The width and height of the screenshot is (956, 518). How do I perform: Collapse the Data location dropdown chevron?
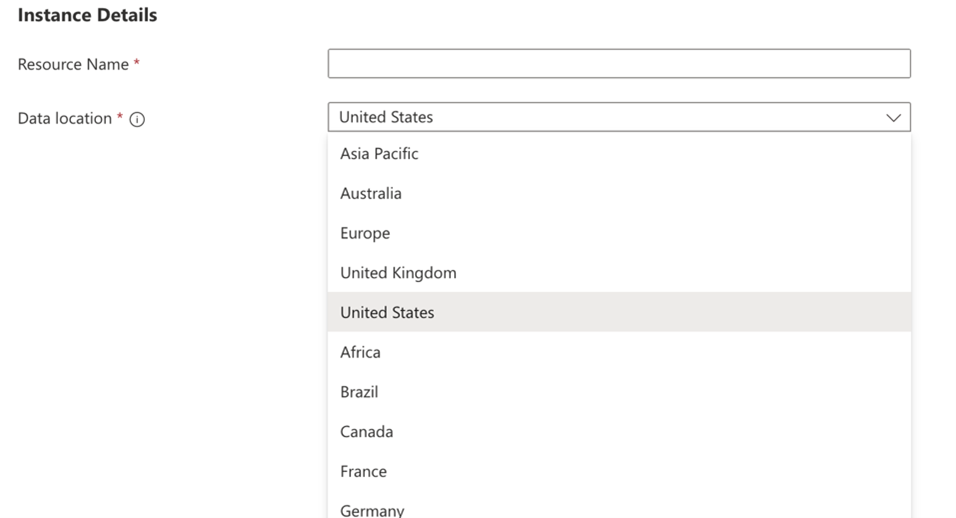pos(893,118)
